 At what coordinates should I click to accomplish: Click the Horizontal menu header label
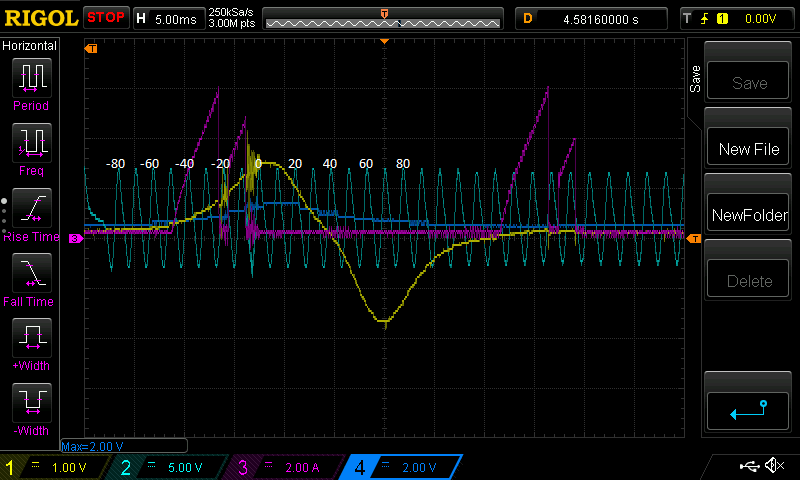29,45
